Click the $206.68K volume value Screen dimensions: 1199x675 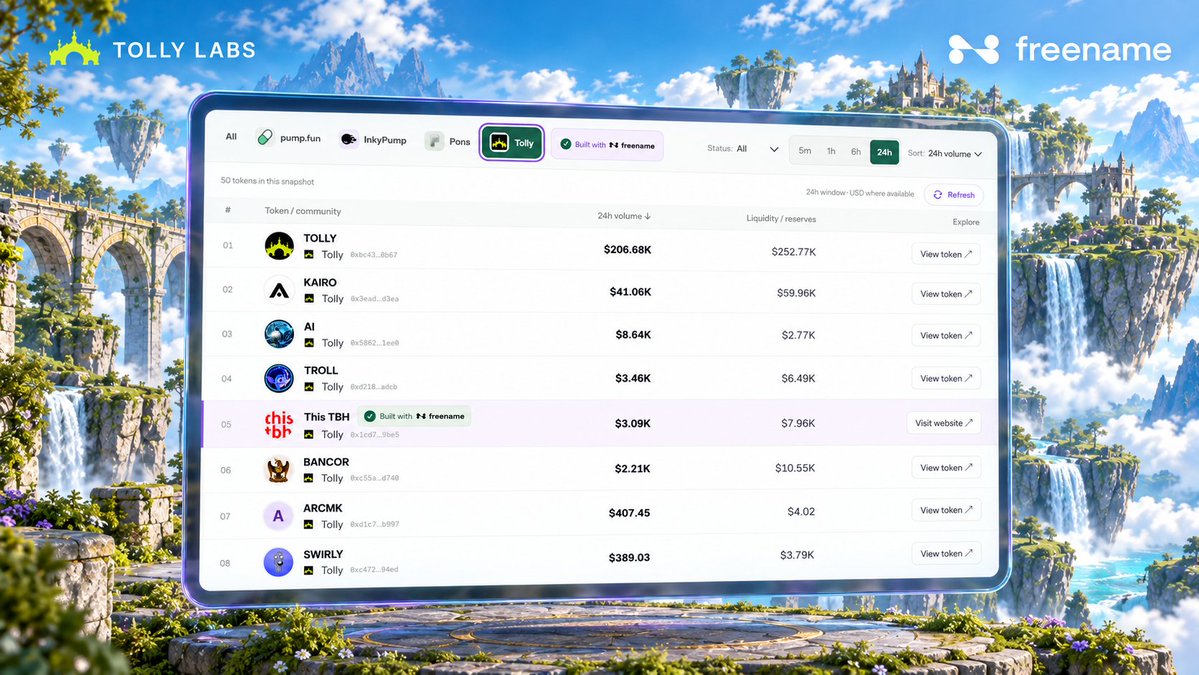[x=627, y=249]
